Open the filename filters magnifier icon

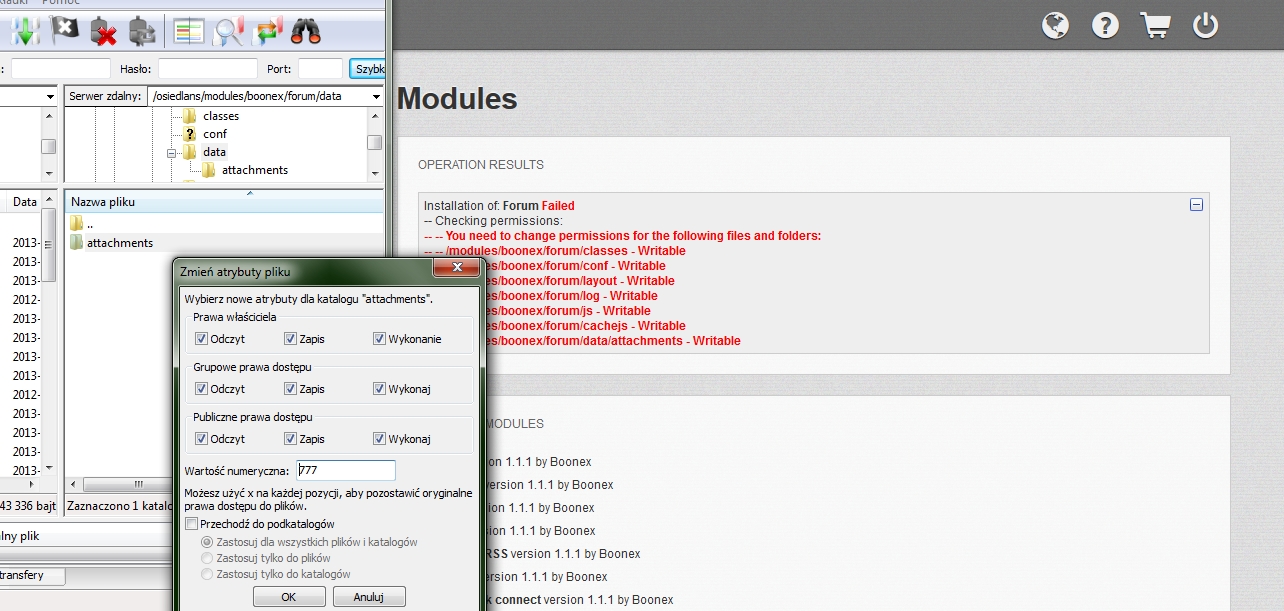click(x=229, y=31)
